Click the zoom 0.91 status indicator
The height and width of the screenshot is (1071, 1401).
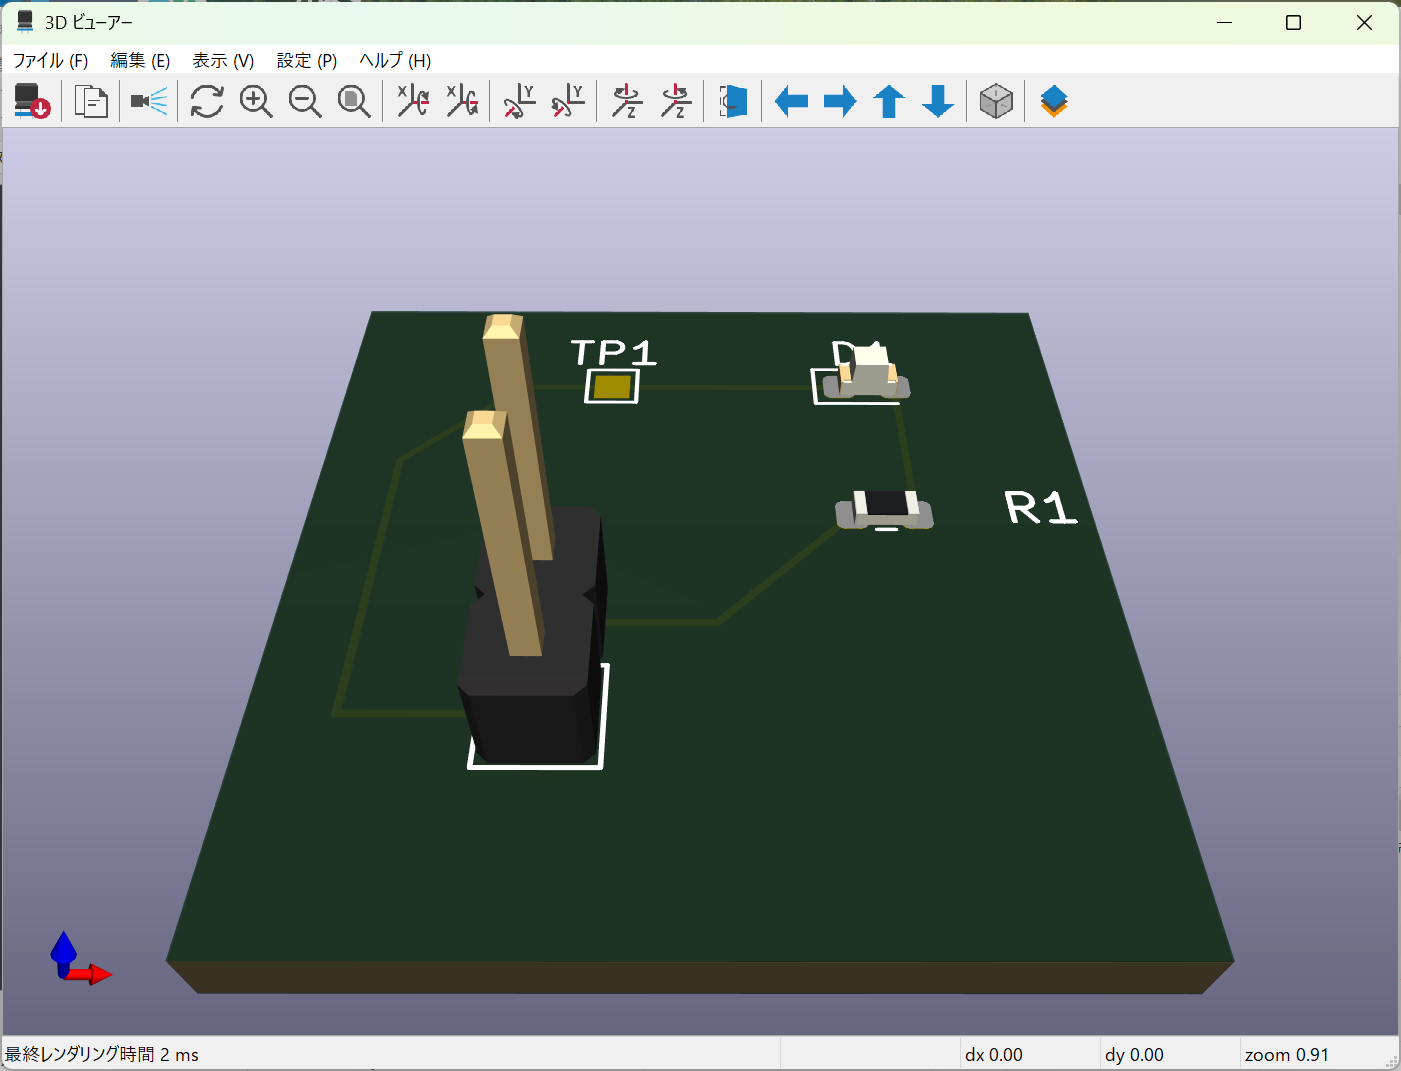tap(1288, 1054)
